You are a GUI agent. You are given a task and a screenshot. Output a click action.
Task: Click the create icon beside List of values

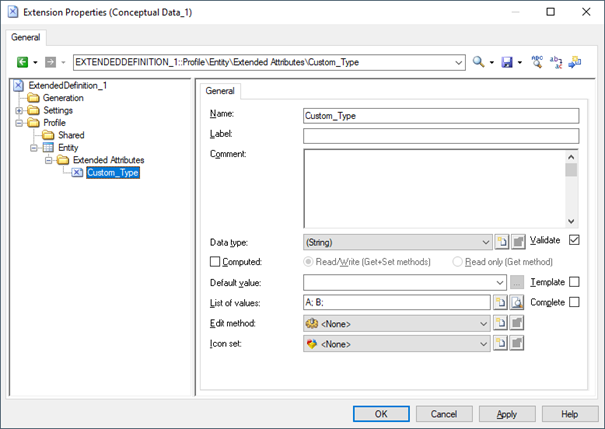click(501, 302)
